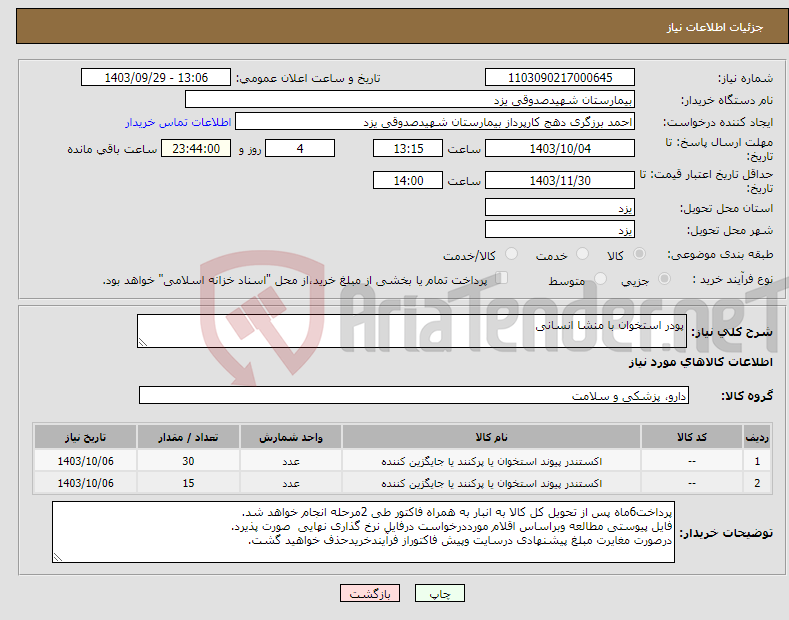Click the response deadline date 1403/10/04

(560, 148)
